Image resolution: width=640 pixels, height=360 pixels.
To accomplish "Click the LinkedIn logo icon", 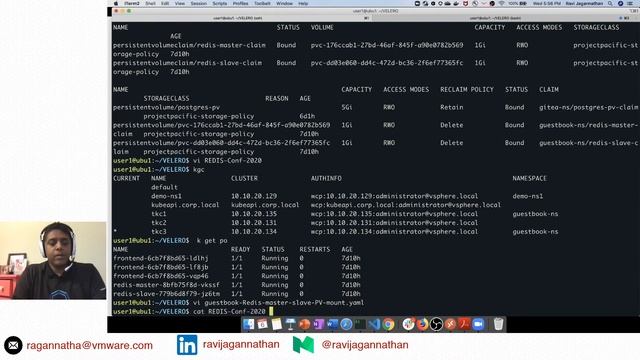I will click(x=187, y=345).
